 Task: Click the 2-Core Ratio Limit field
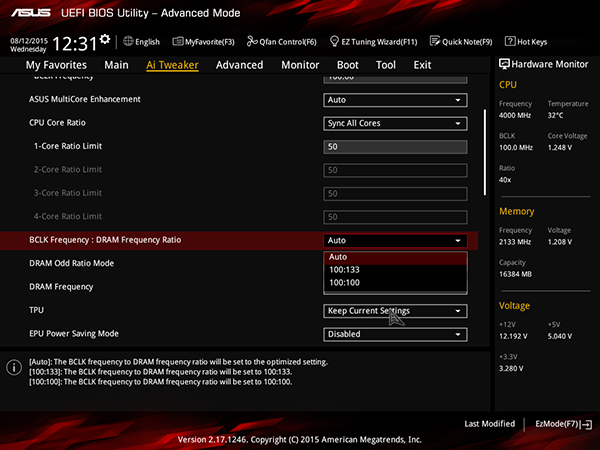[395, 170]
